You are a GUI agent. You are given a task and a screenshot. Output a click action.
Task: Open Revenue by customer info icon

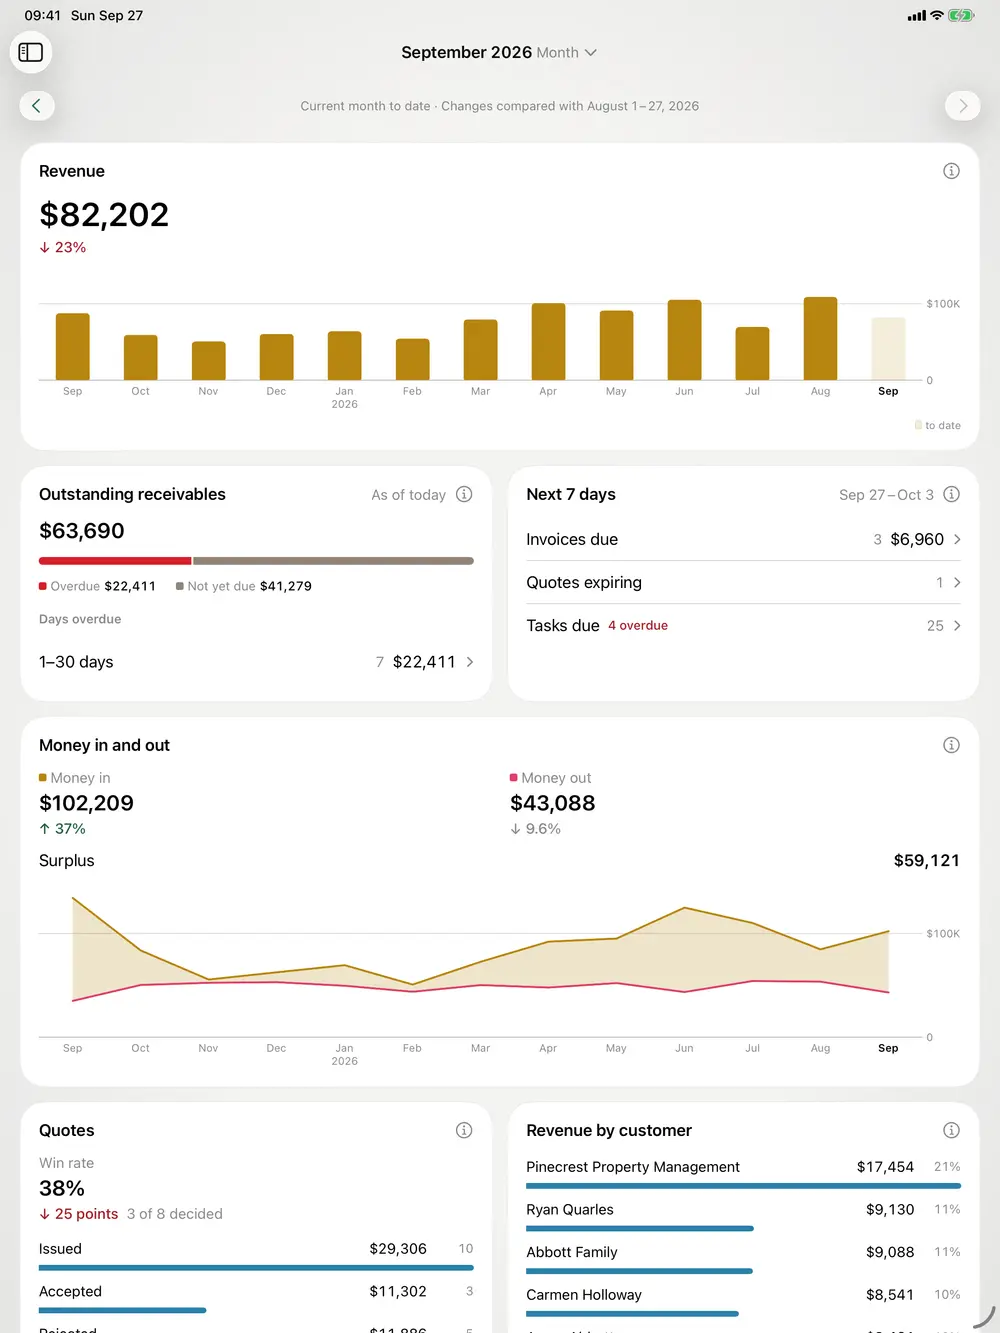tap(951, 1130)
